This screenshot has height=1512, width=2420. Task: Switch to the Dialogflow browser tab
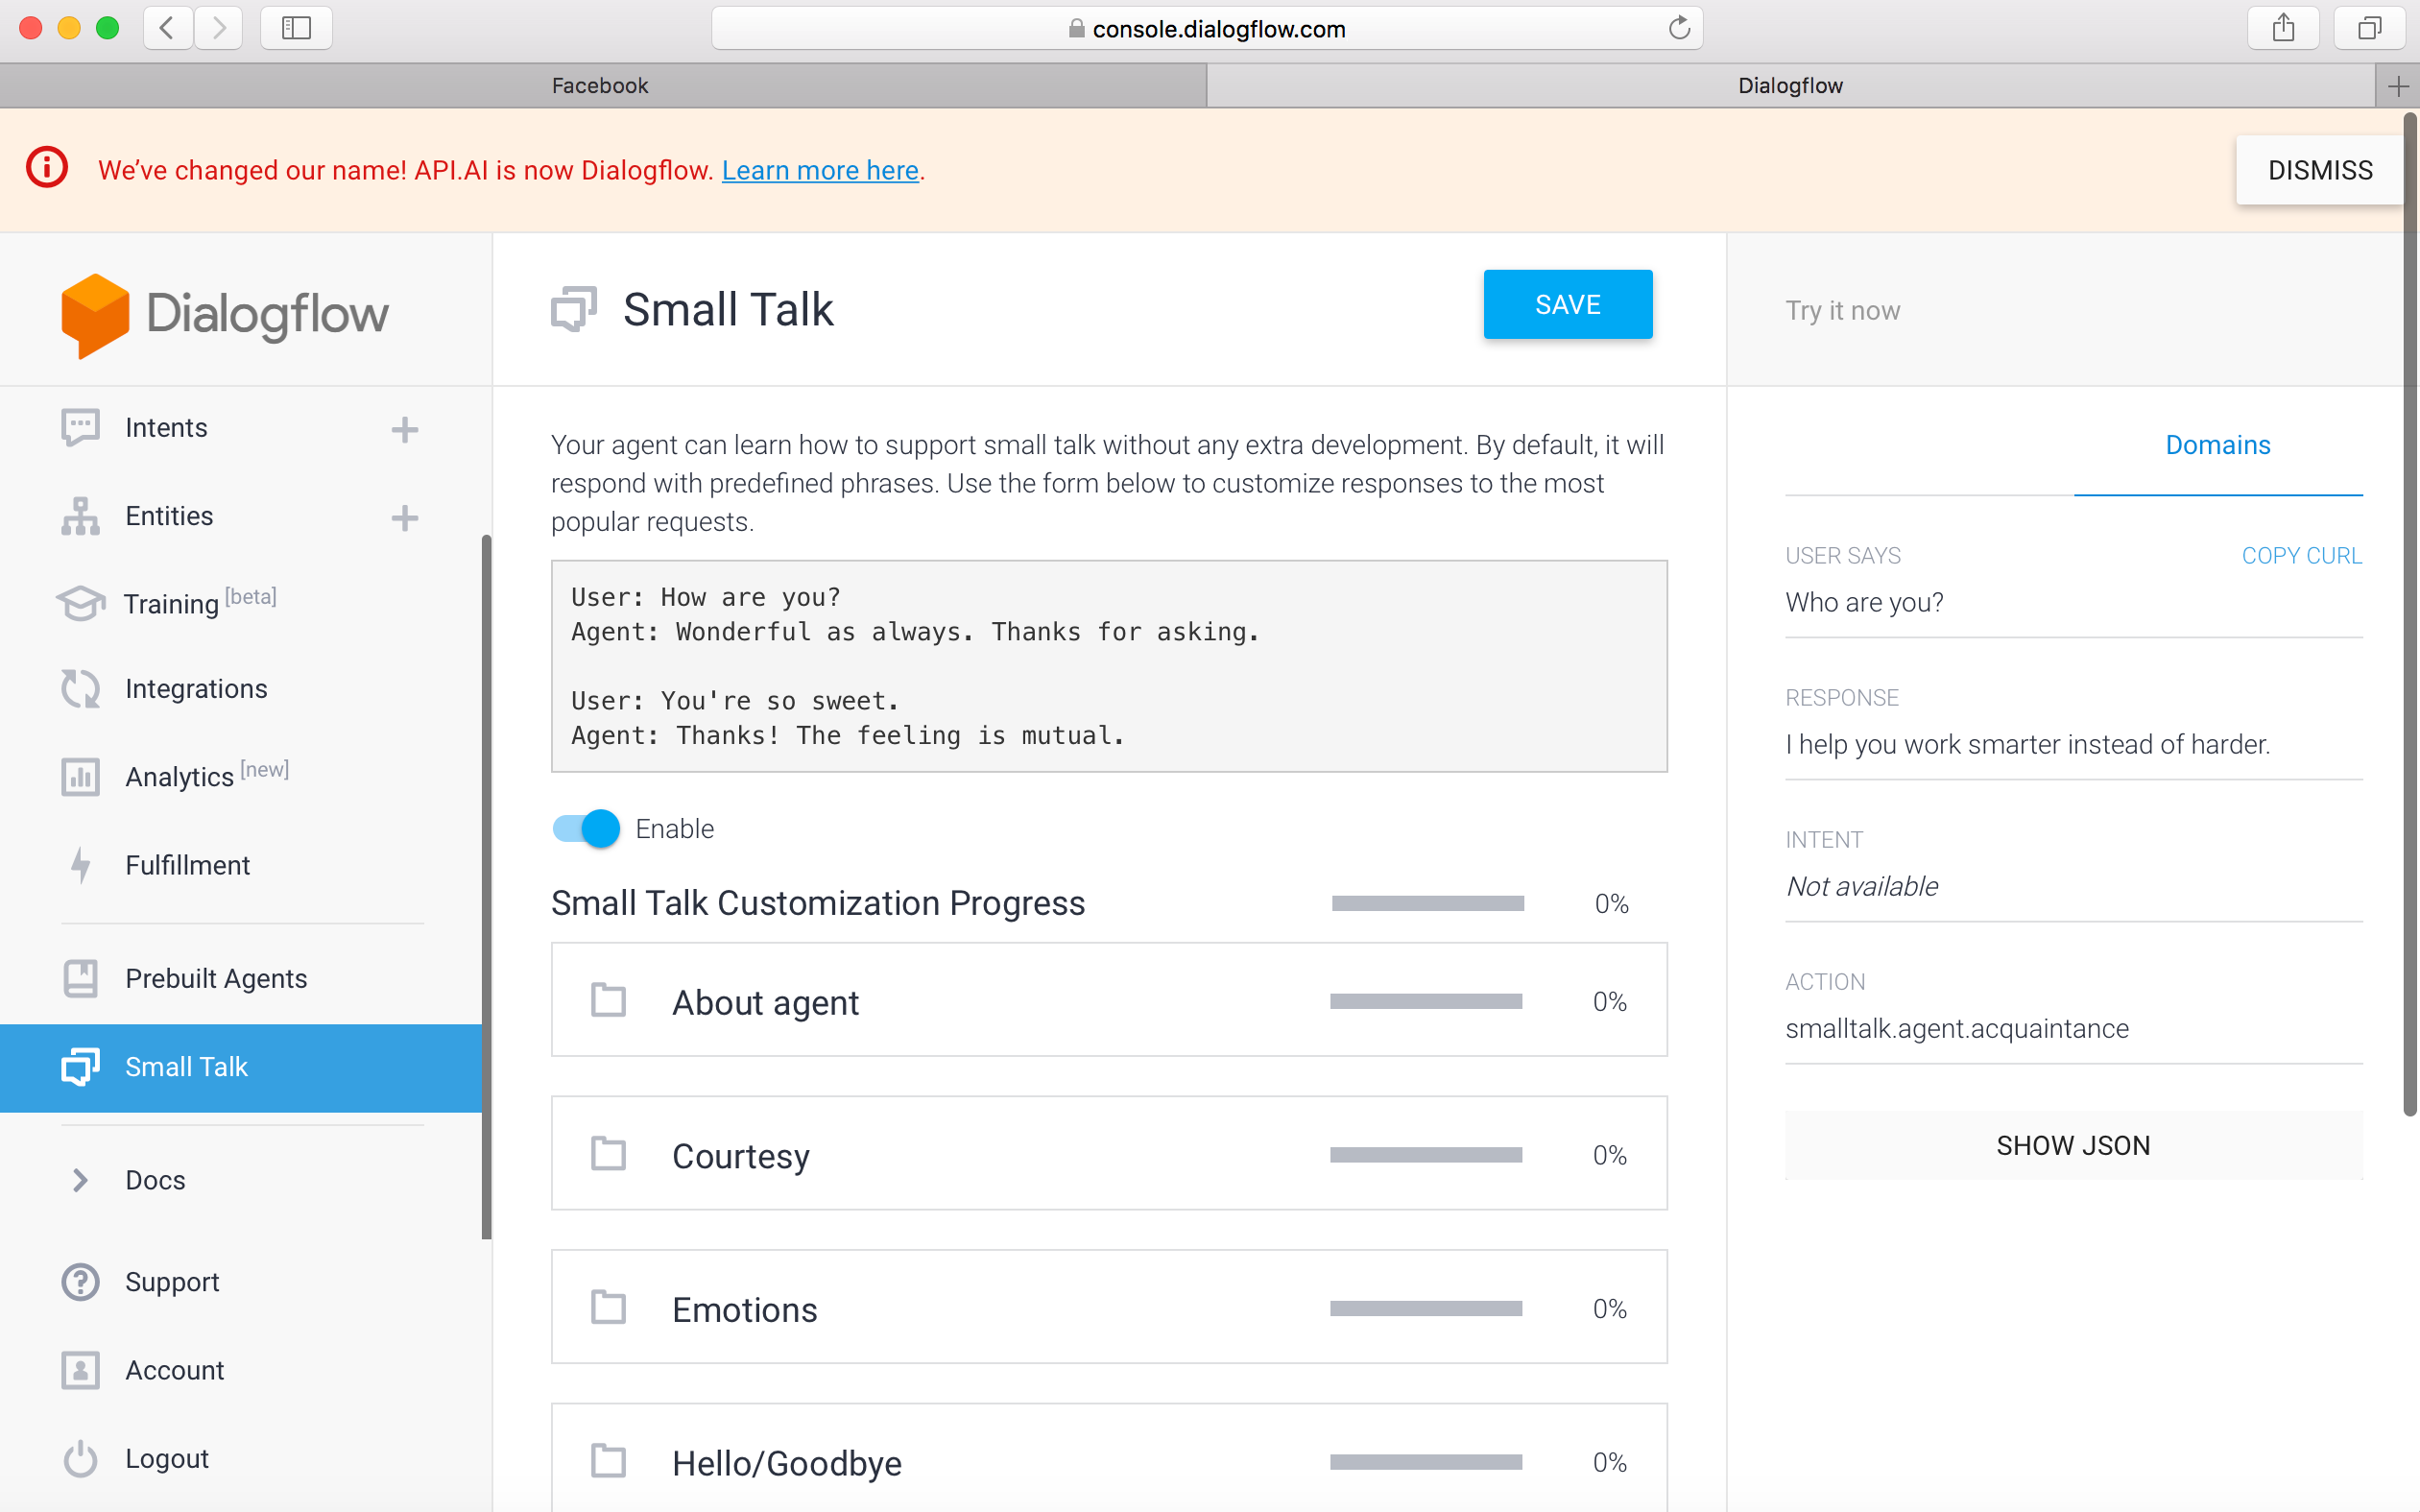coord(1790,86)
